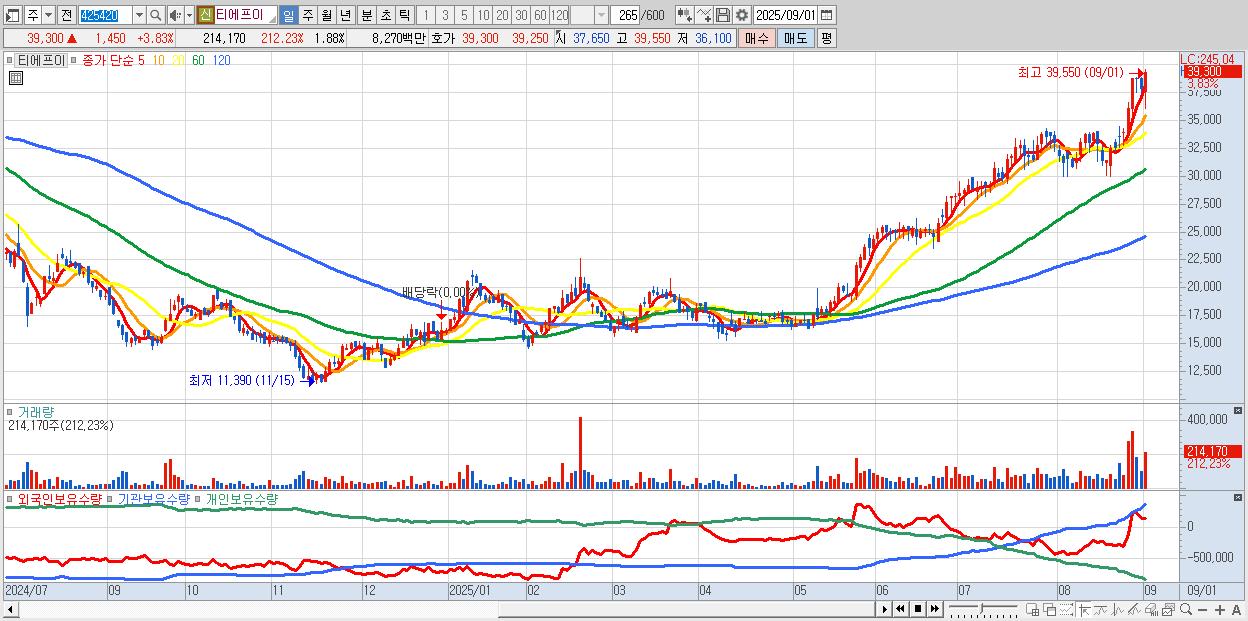
Task: Open dropdown after 120 period button
Action: point(601,15)
